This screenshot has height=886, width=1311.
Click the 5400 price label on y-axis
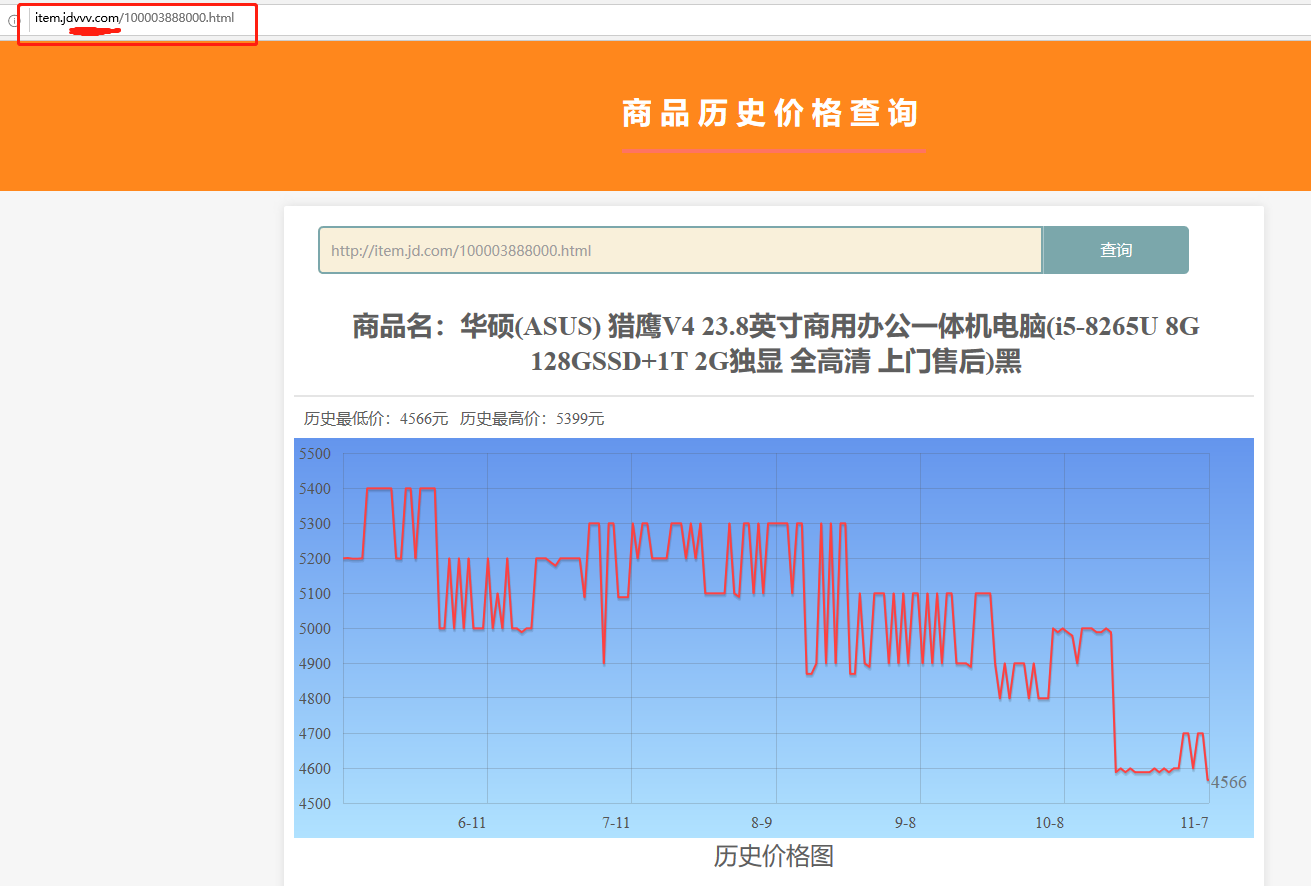314,489
